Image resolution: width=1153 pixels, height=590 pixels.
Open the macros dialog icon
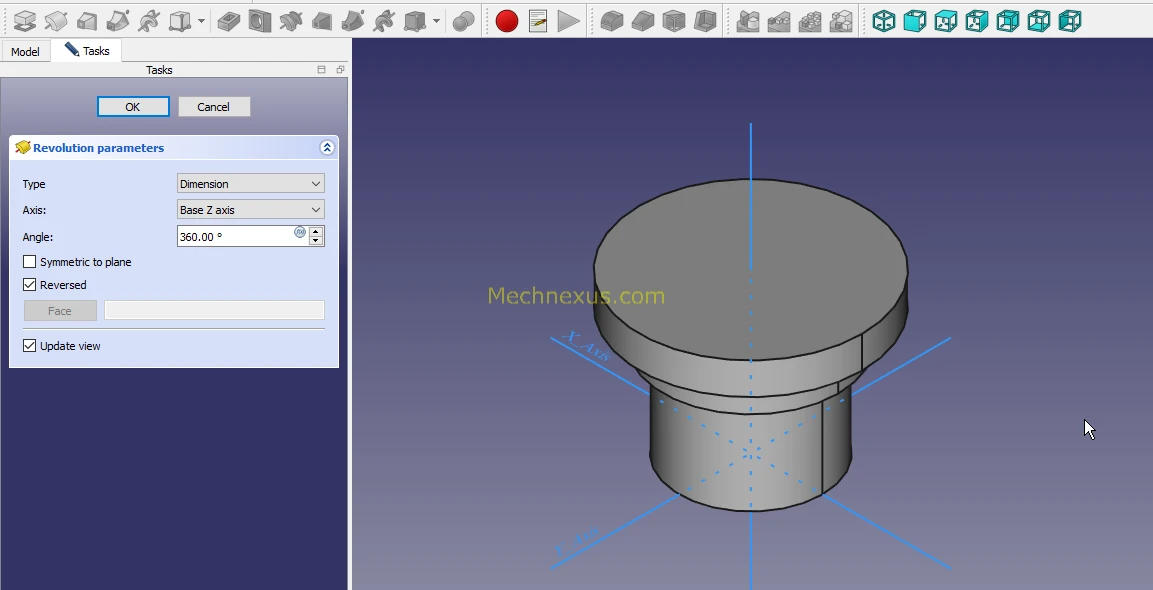pos(538,21)
